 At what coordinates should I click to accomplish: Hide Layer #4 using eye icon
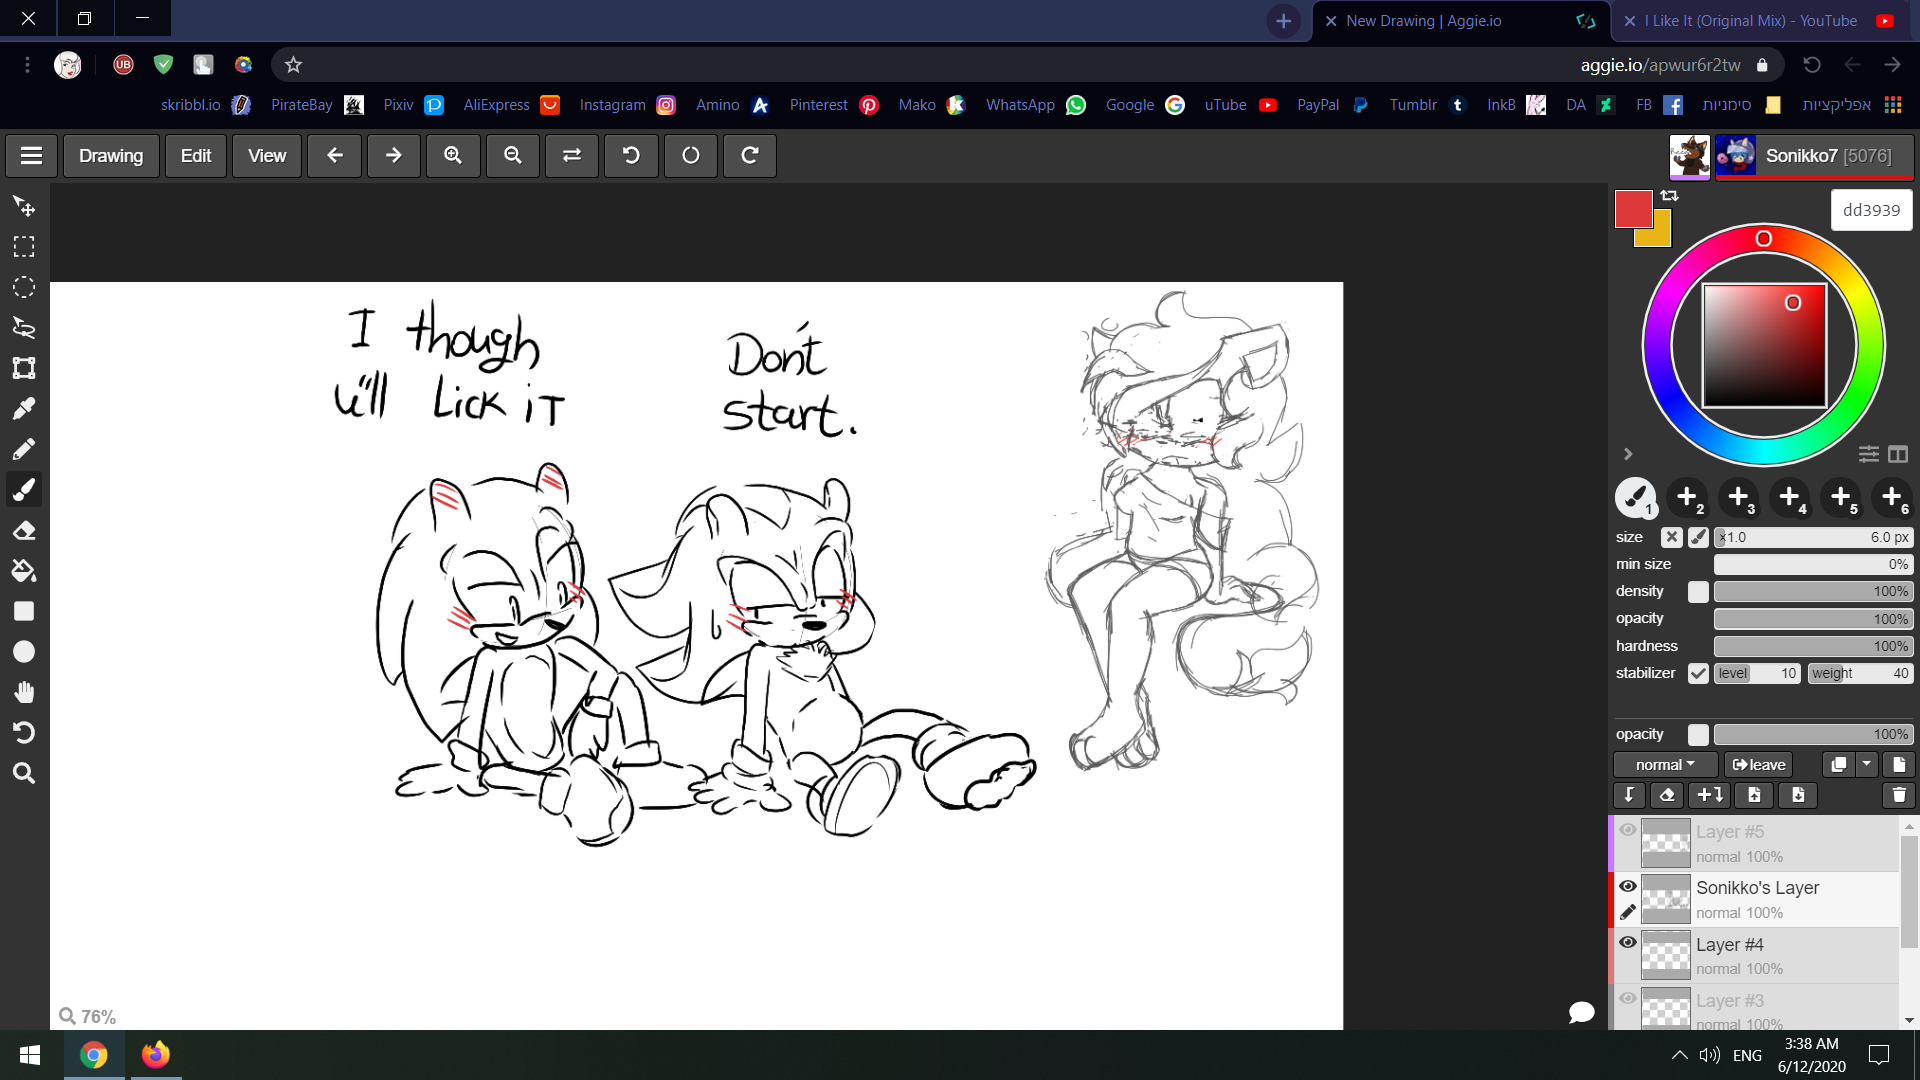(x=1628, y=943)
